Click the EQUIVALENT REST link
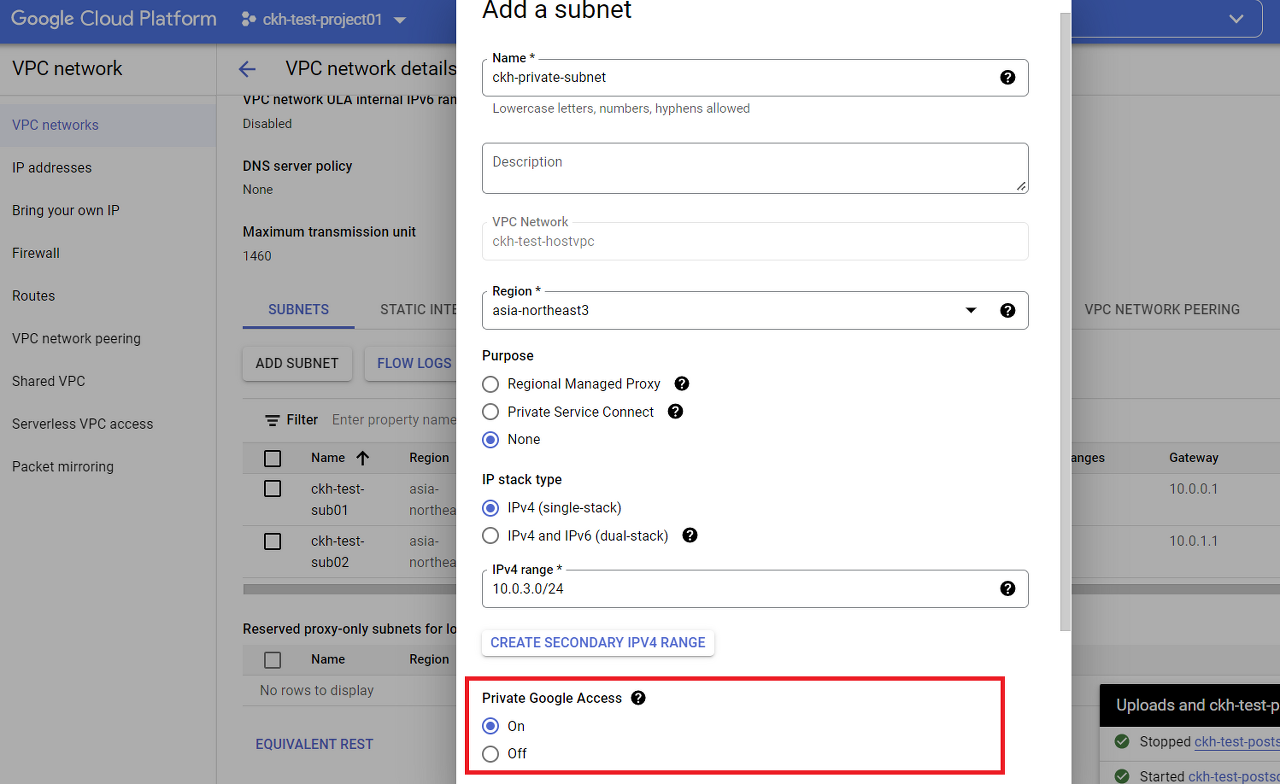Image resolution: width=1280 pixels, height=784 pixels. [x=314, y=744]
